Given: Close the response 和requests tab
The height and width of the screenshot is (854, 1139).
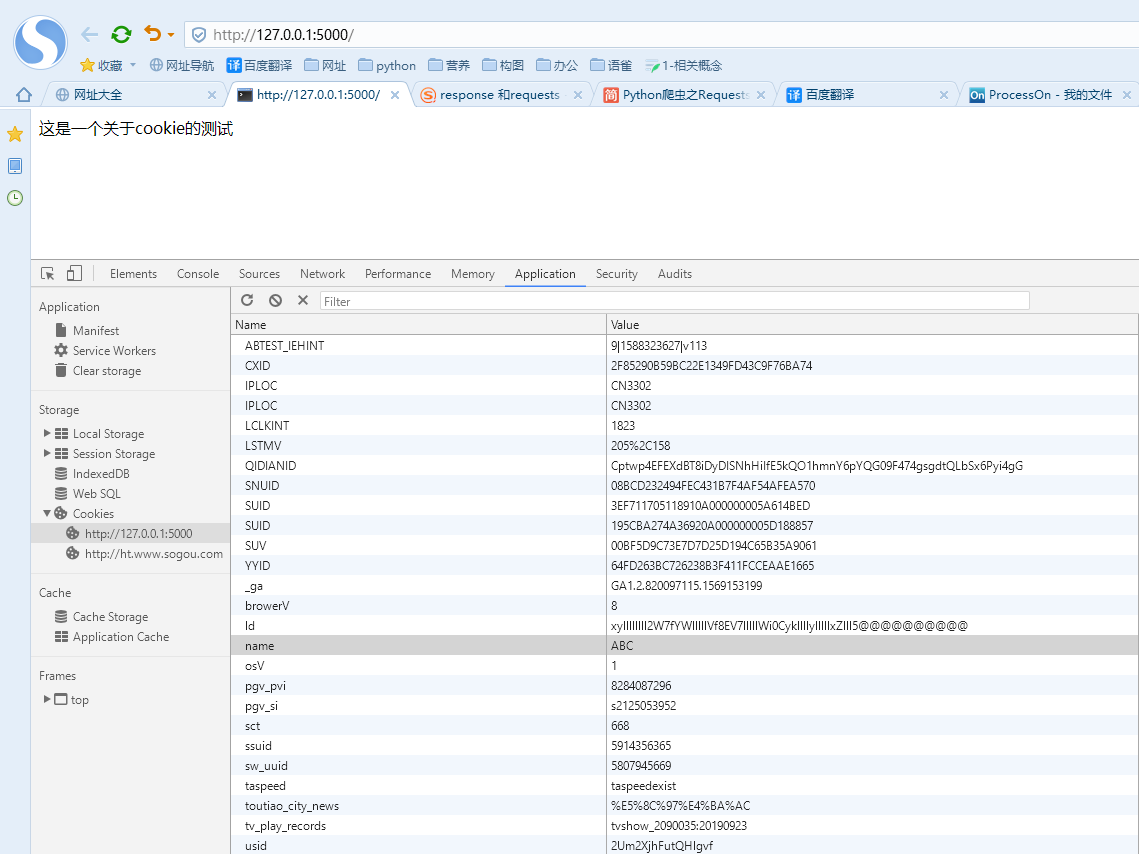Looking at the screenshot, I should (577, 95).
